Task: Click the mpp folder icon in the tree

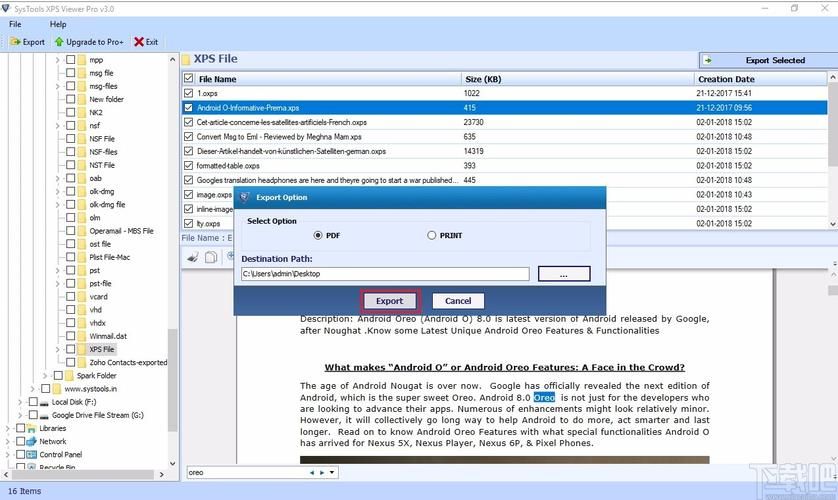Action: [81, 60]
